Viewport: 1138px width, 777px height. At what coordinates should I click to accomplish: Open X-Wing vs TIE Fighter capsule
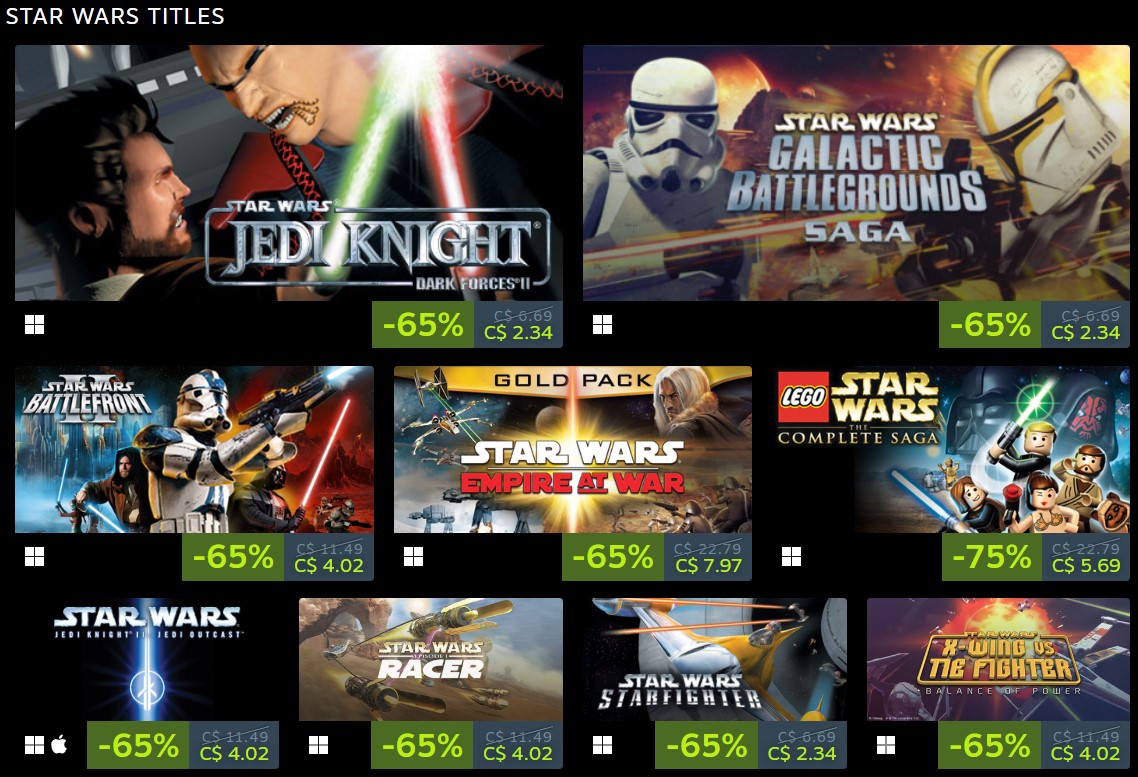999,659
